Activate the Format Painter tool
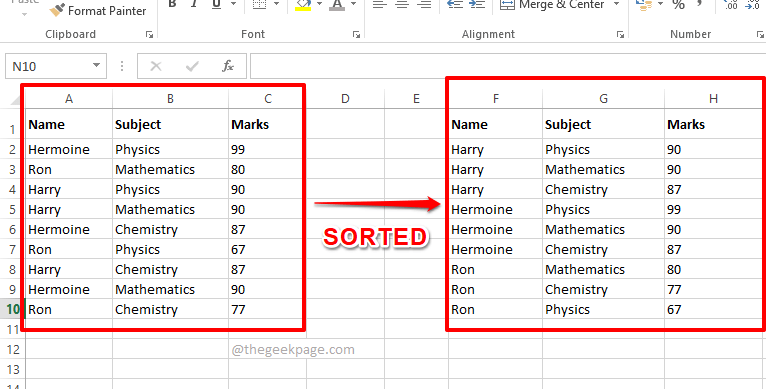The height and width of the screenshot is (389, 766). click(x=98, y=10)
